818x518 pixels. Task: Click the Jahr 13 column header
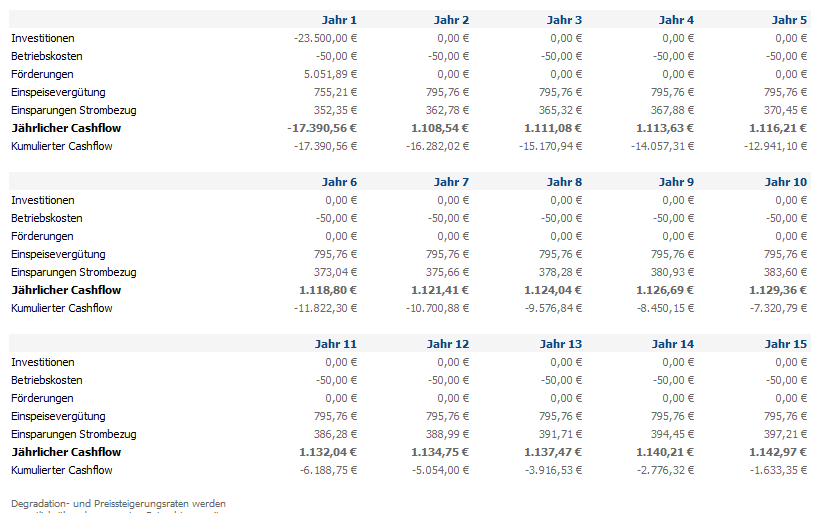[561, 344]
